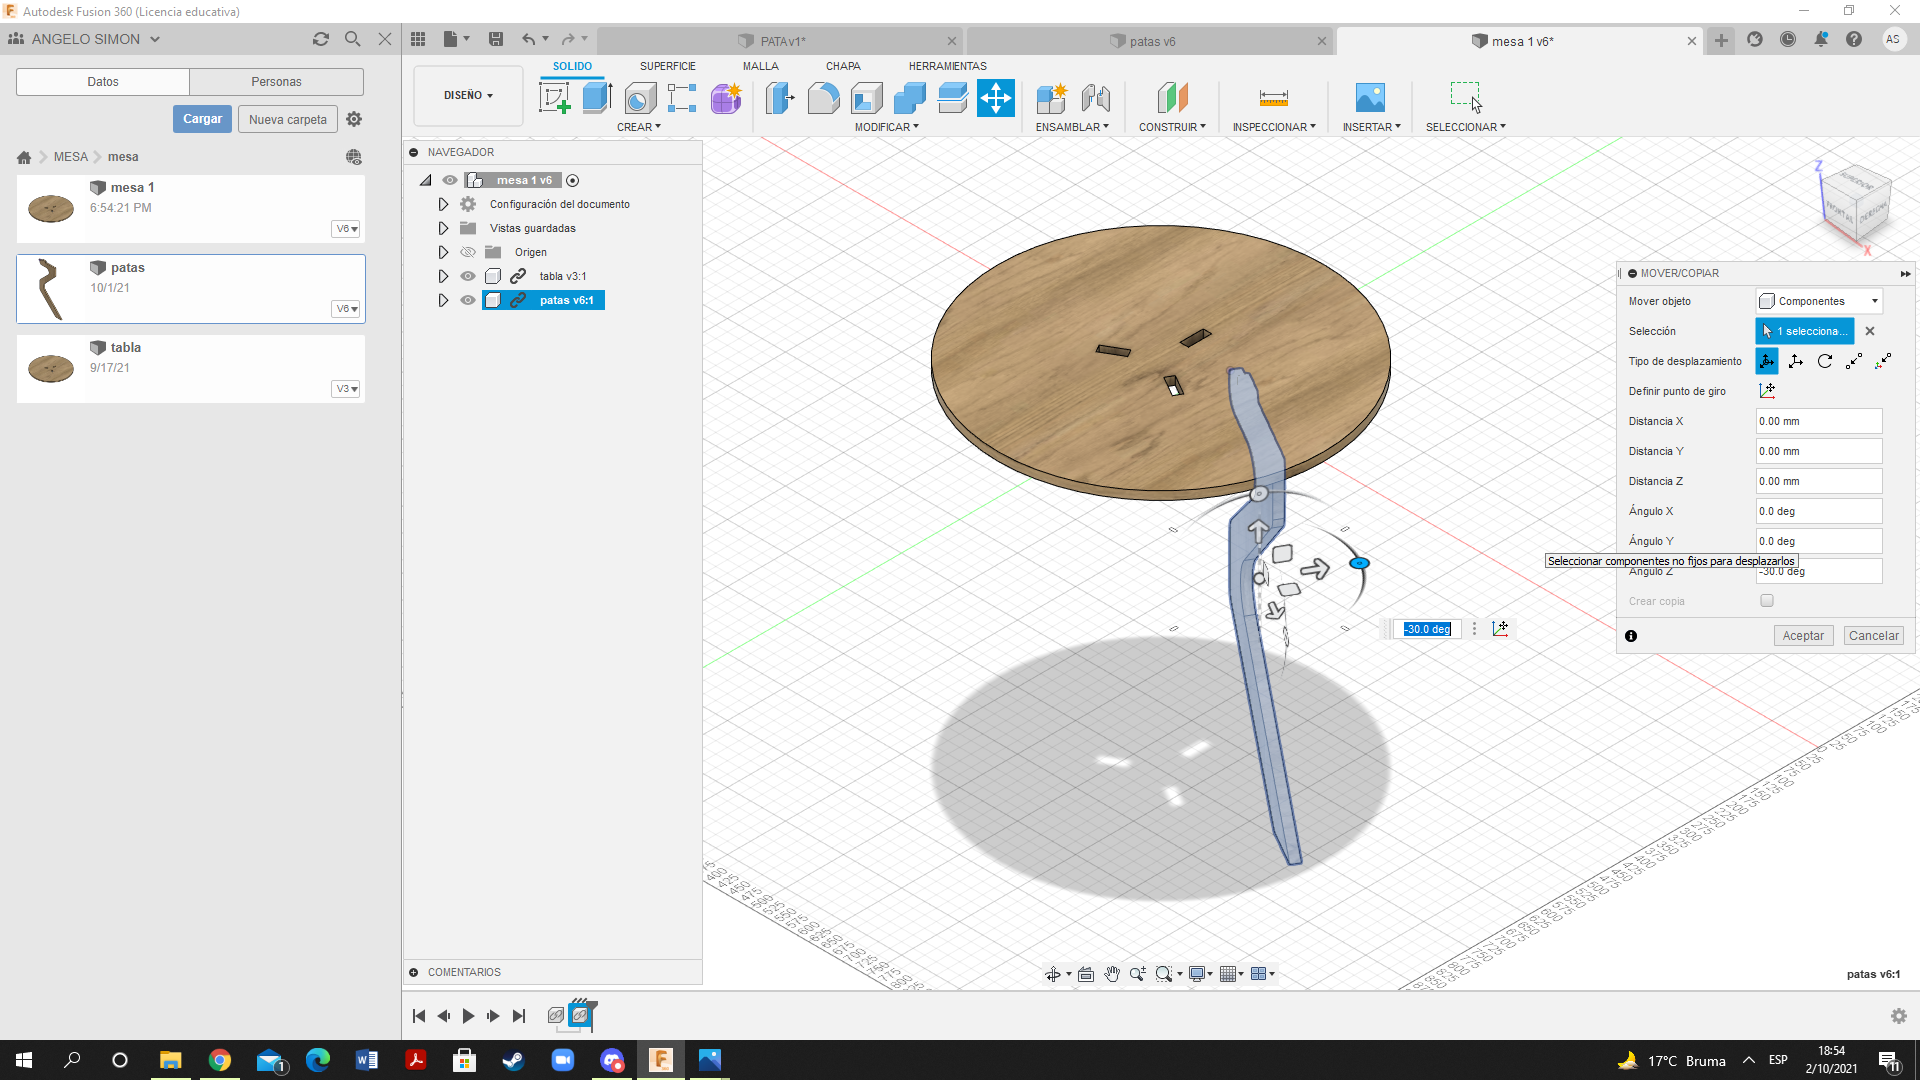
Task: Click the Insertar image icon
Action: pos(1370,98)
